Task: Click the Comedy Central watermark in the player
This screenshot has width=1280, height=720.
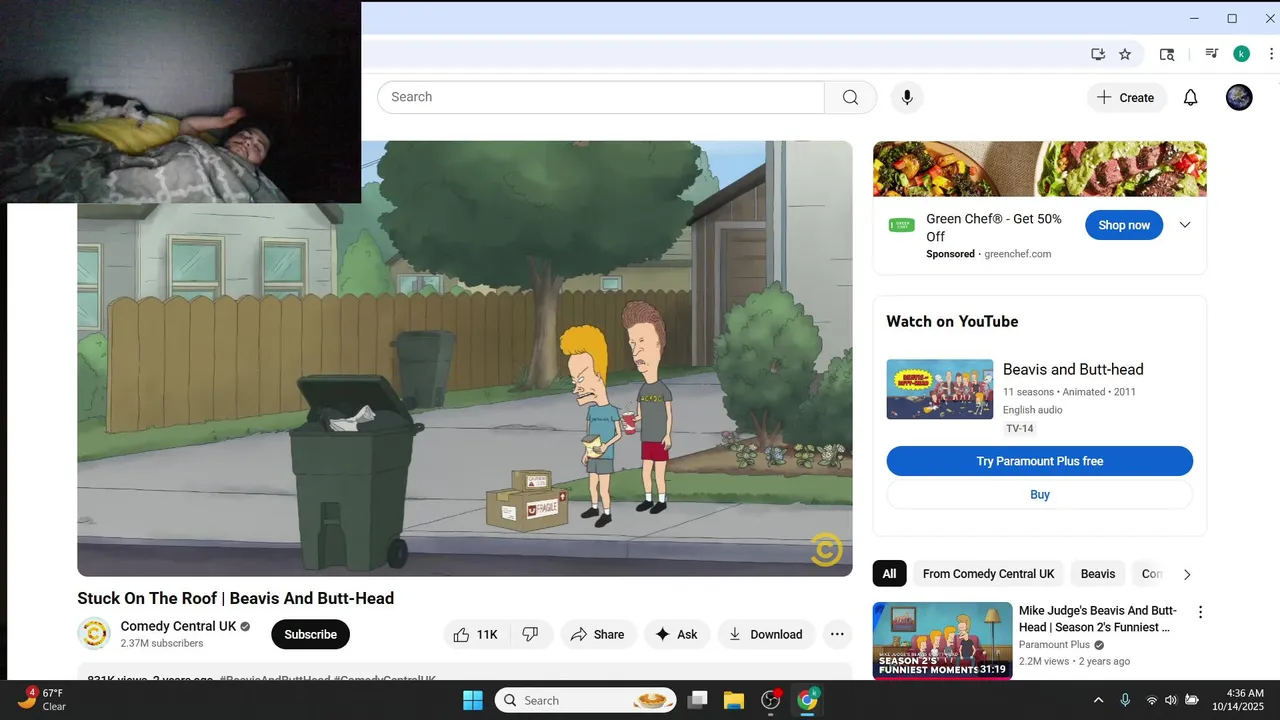Action: point(826,550)
